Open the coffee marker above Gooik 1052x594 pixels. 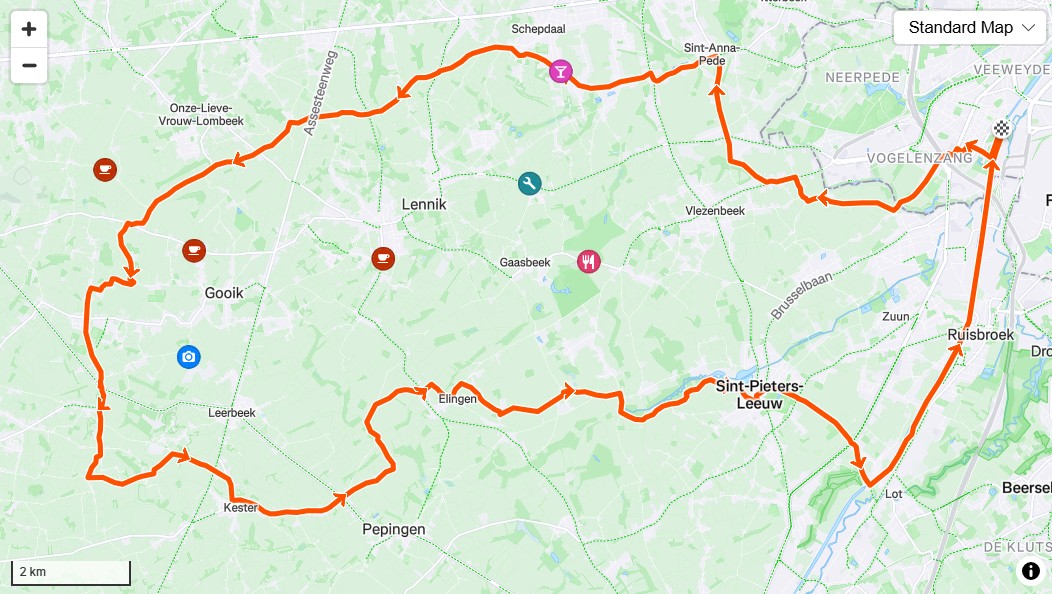(x=194, y=250)
